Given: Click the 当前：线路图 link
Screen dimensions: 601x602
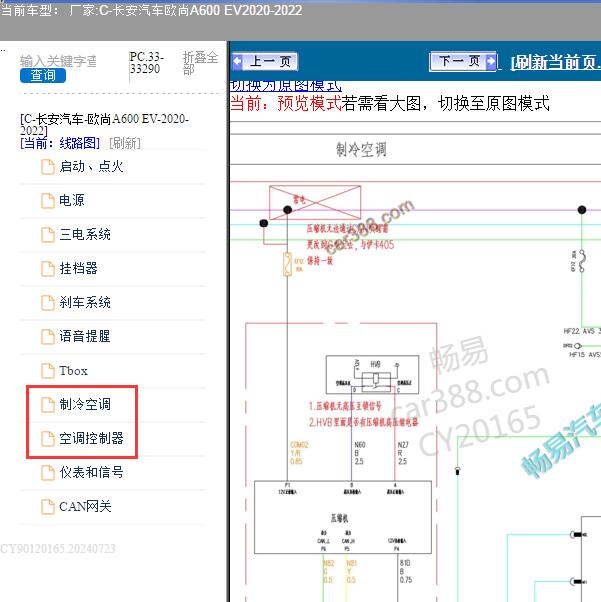Looking at the screenshot, I should tap(60, 143).
